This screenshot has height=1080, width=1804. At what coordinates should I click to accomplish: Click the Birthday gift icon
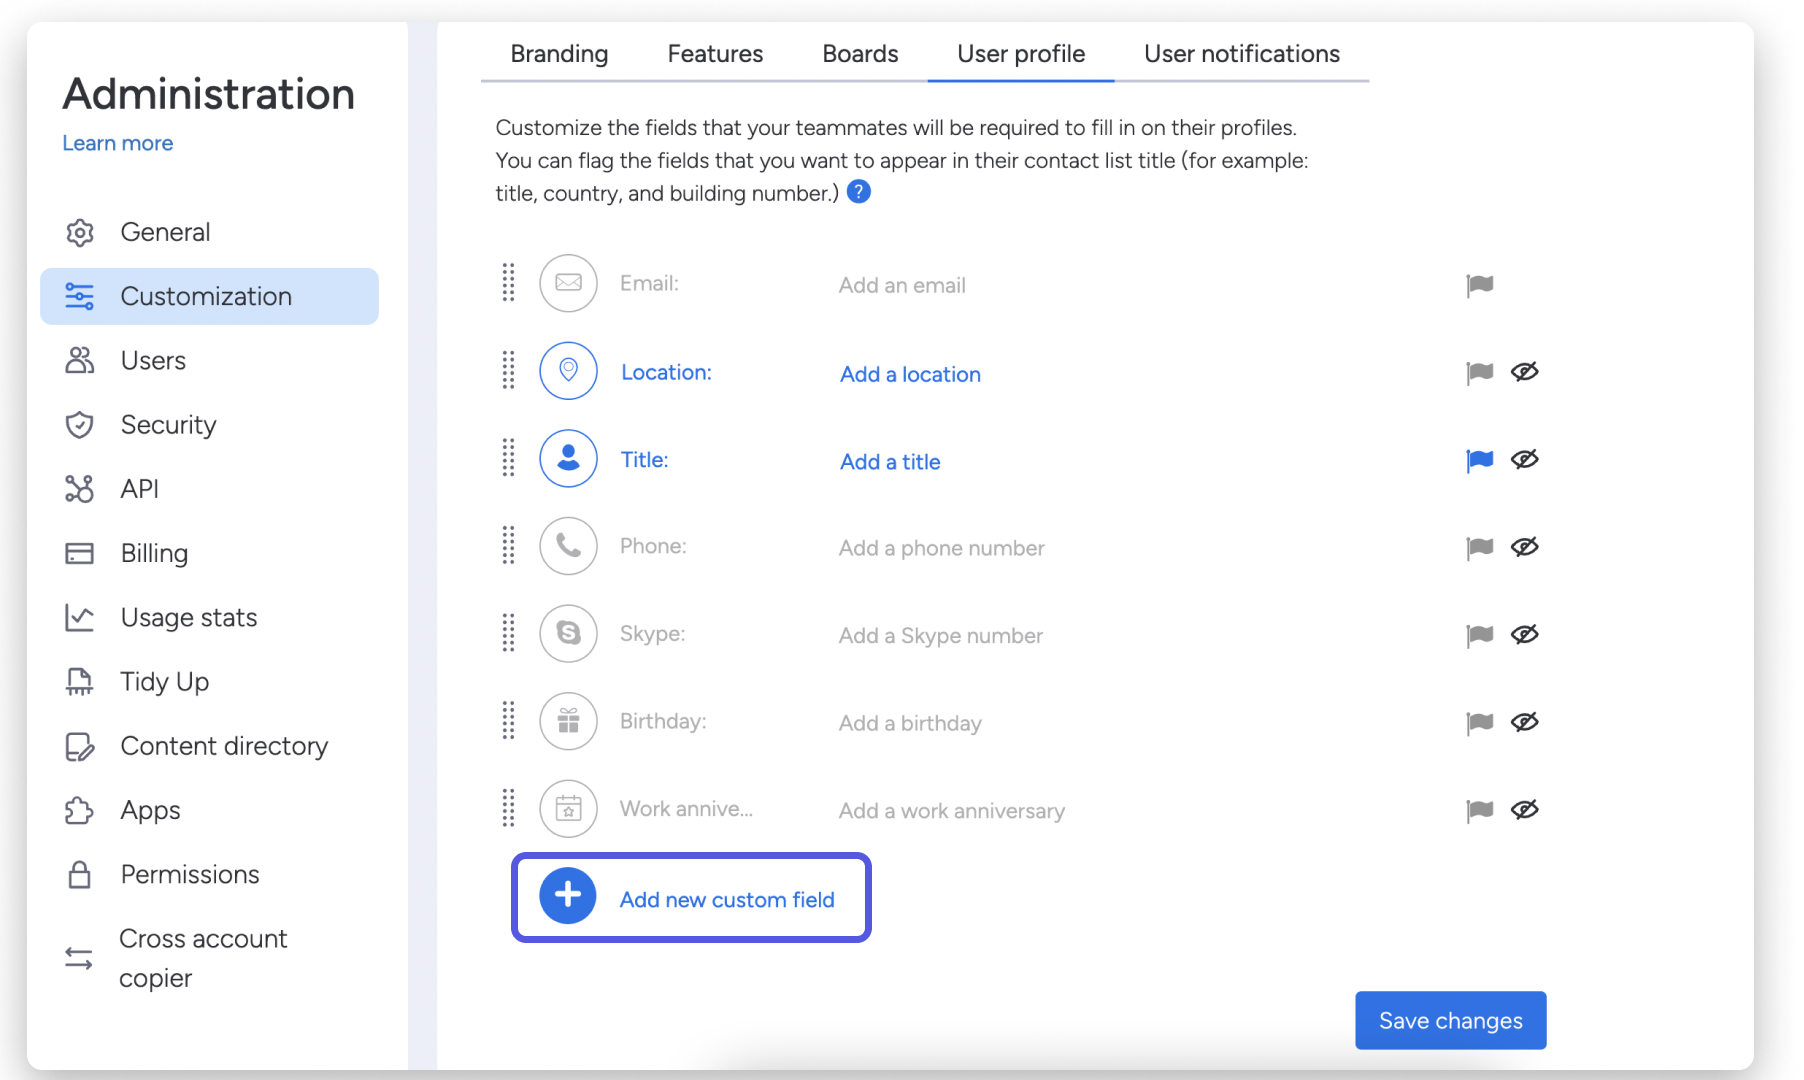click(568, 721)
